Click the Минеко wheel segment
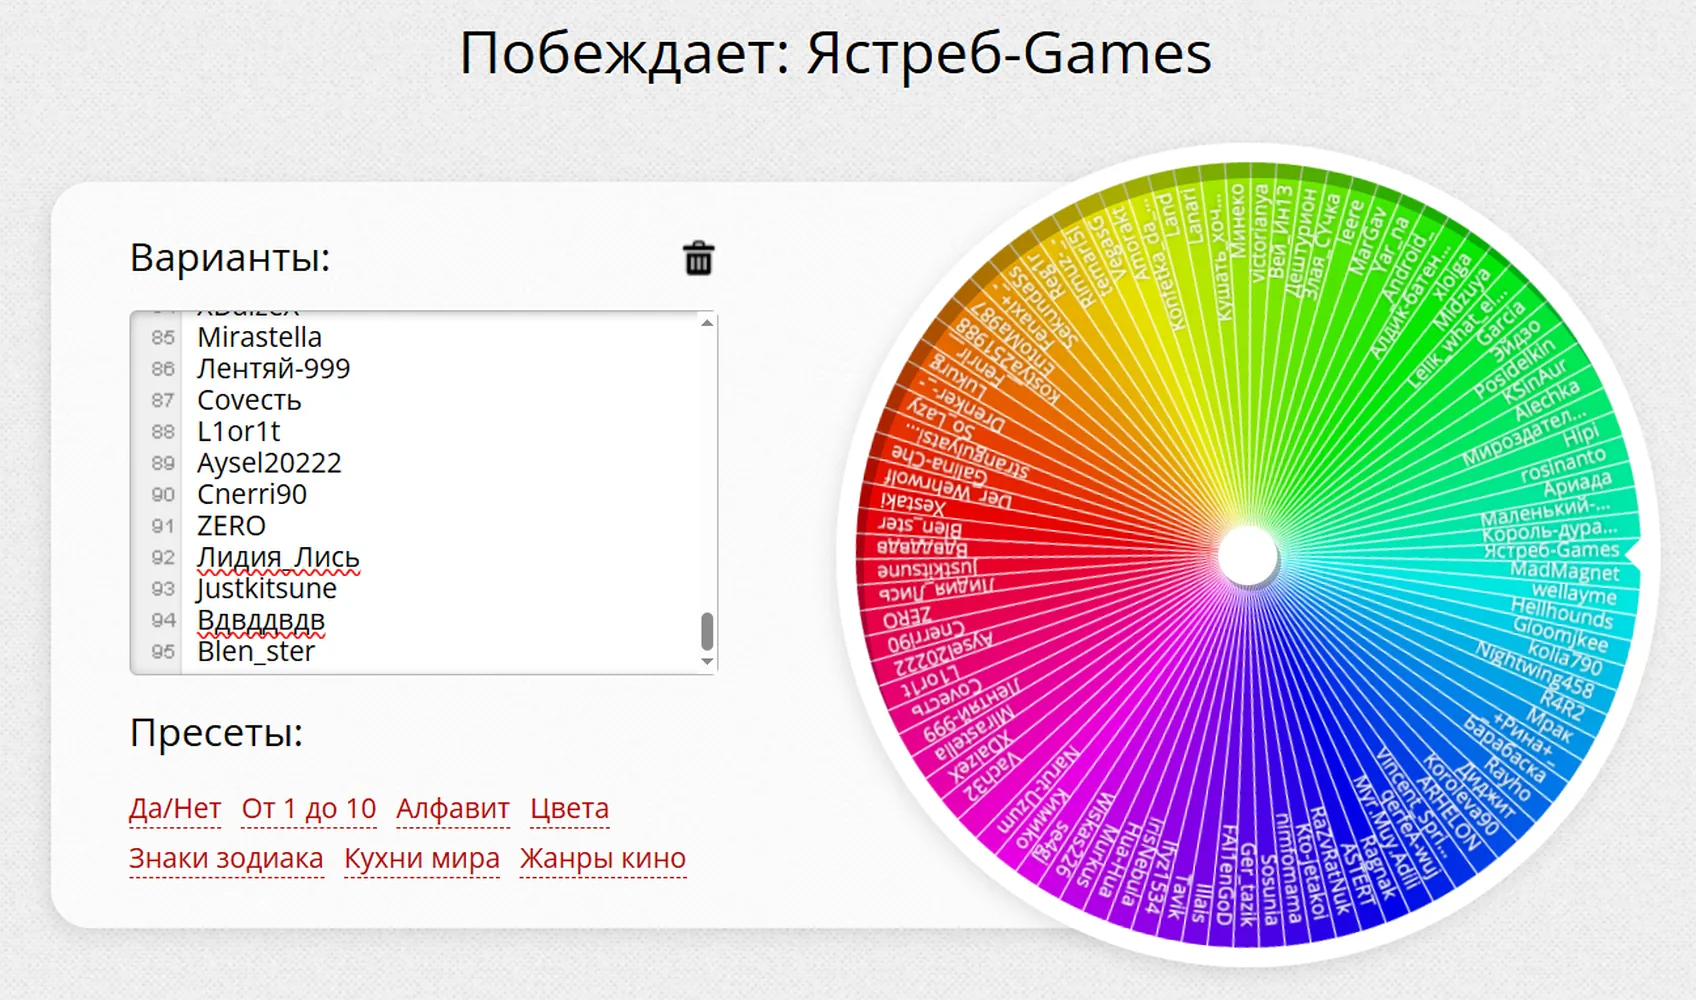 1237,219
